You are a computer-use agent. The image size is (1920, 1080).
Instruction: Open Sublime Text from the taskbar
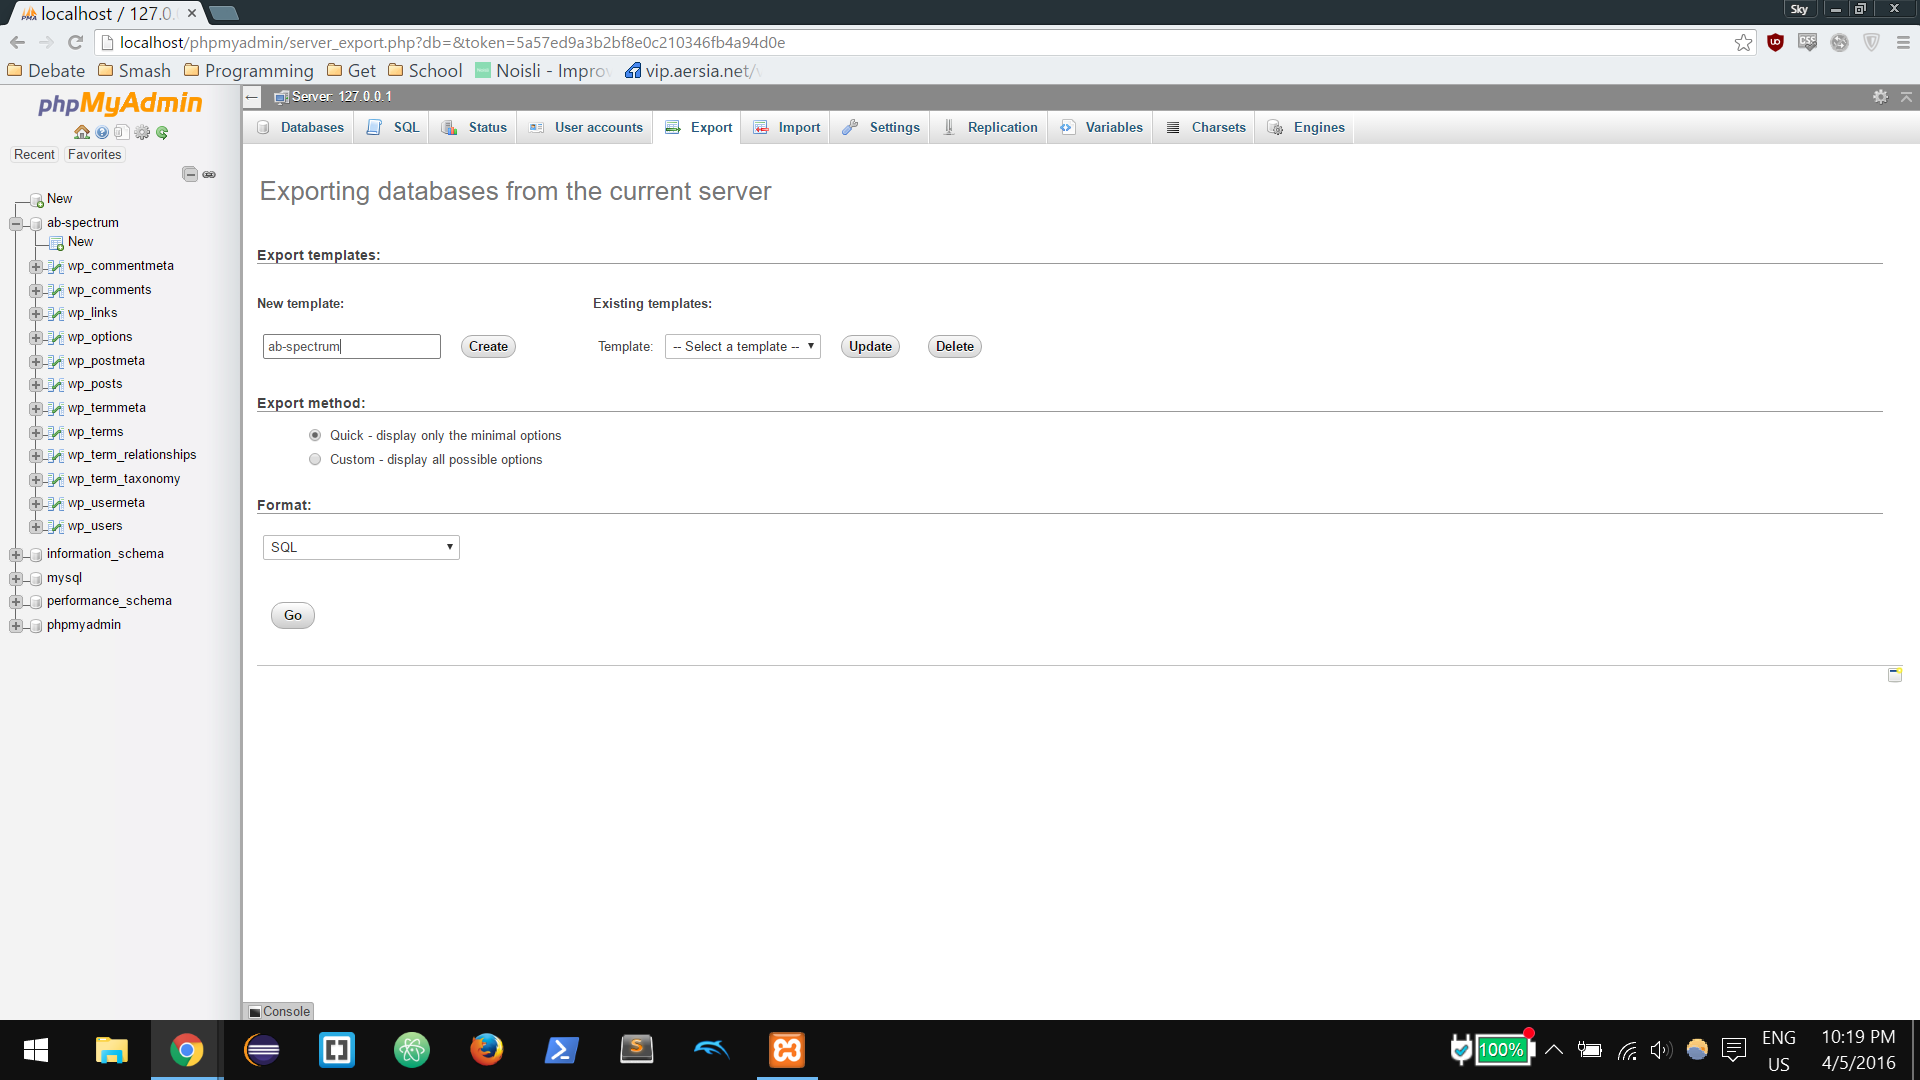[x=637, y=1050]
